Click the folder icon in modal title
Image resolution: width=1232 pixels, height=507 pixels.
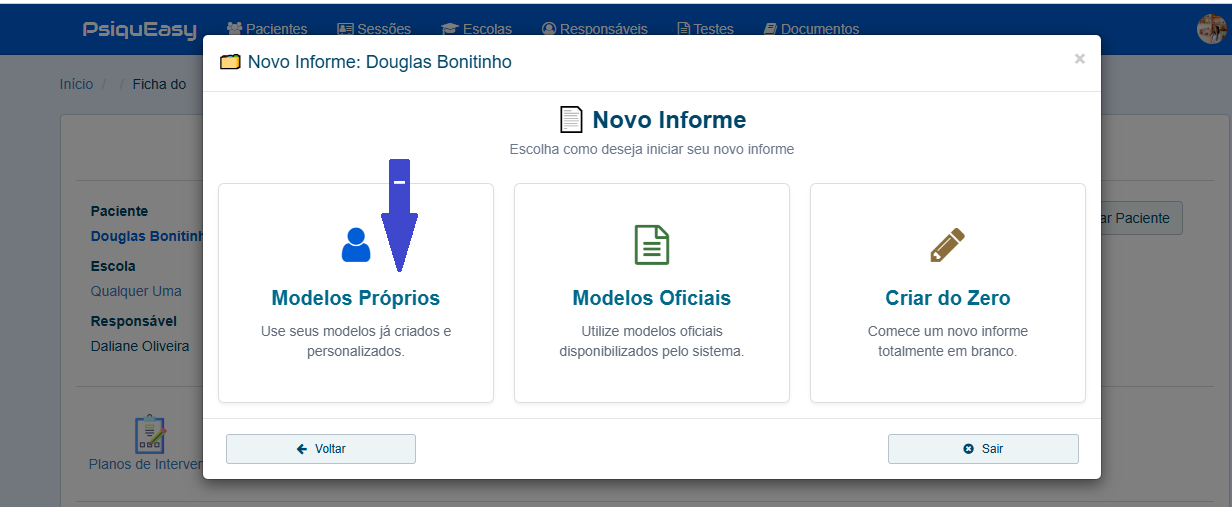point(230,63)
